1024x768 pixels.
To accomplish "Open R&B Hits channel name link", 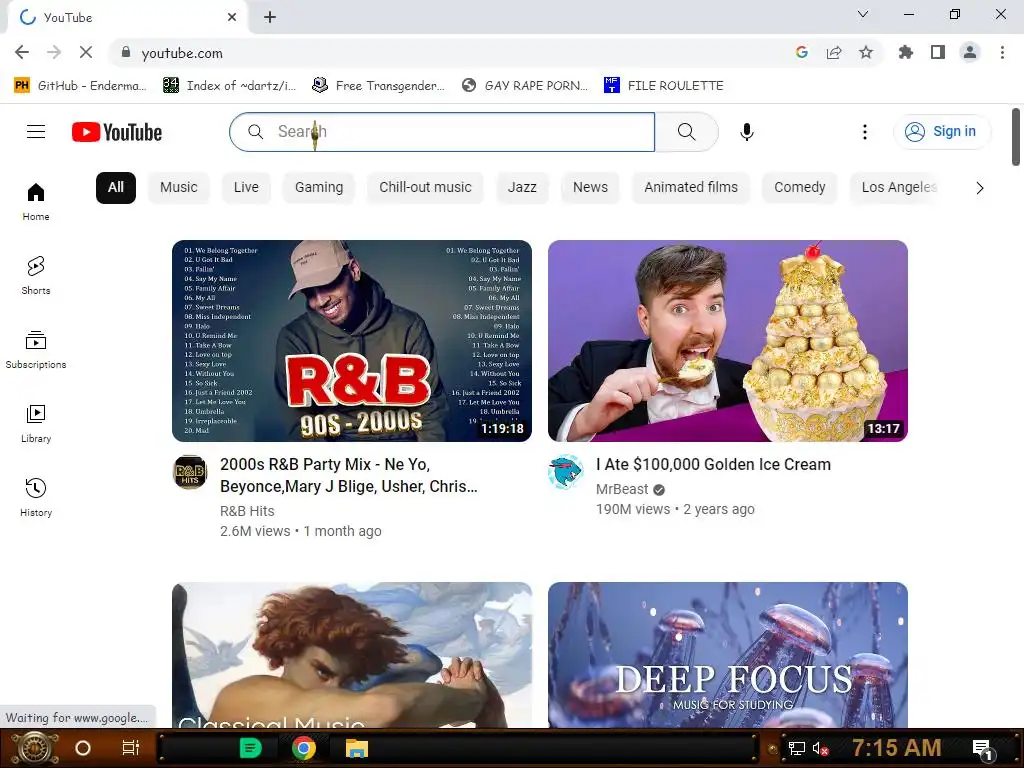I will [247, 511].
